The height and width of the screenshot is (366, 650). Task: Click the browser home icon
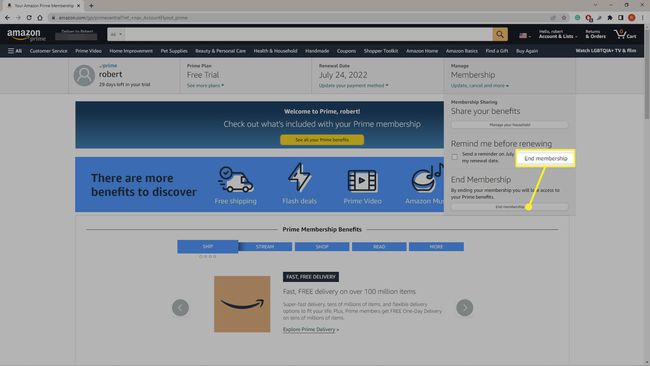click(x=40, y=17)
